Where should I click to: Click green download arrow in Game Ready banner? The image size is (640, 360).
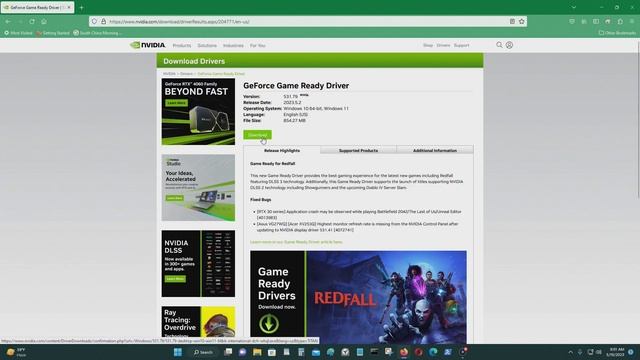(269, 324)
